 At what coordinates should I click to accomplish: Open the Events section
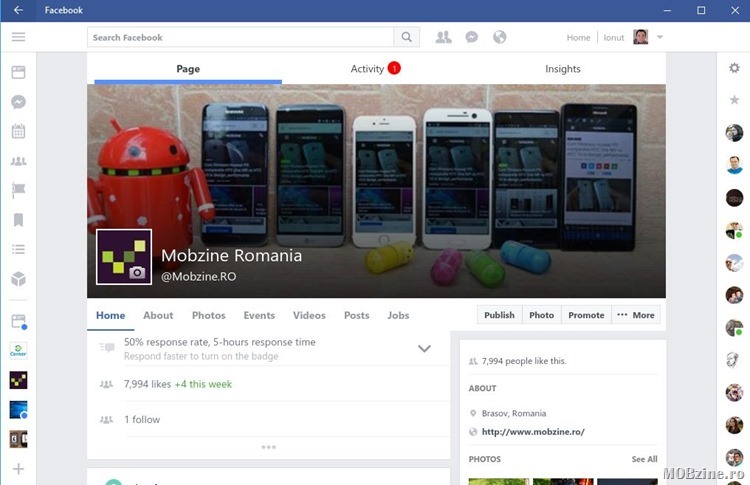[x=259, y=316]
